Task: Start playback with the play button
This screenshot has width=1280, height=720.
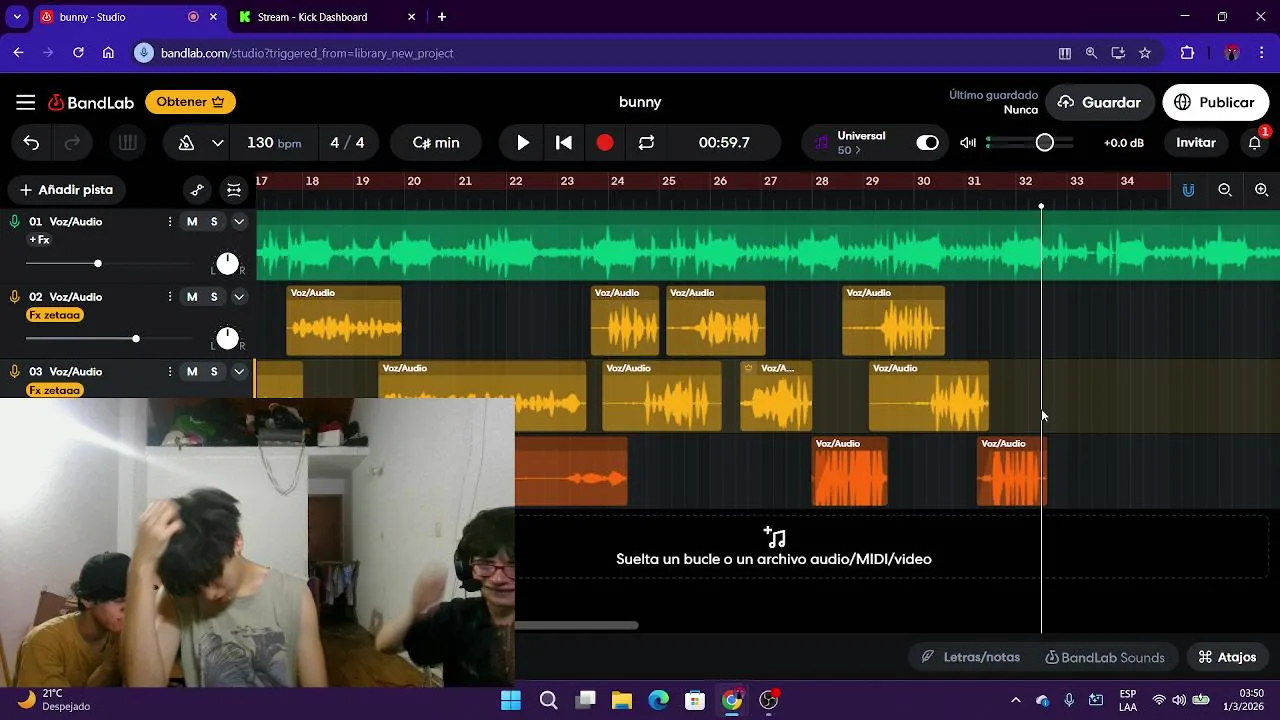Action: click(x=523, y=143)
